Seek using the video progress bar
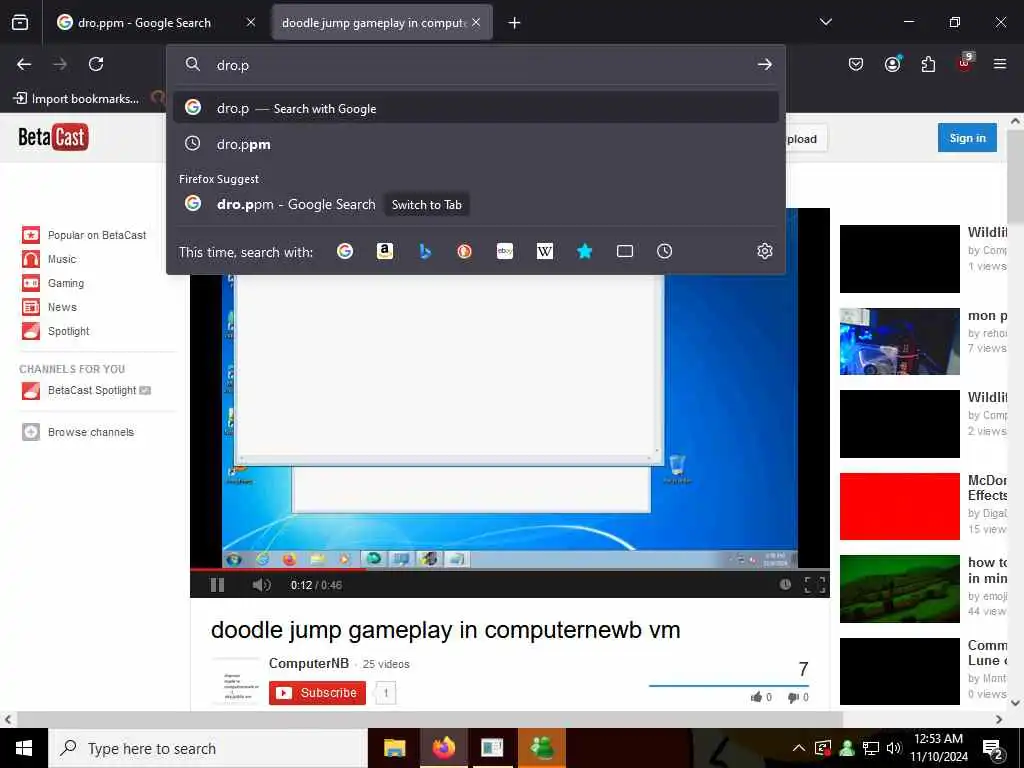 (509, 569)
